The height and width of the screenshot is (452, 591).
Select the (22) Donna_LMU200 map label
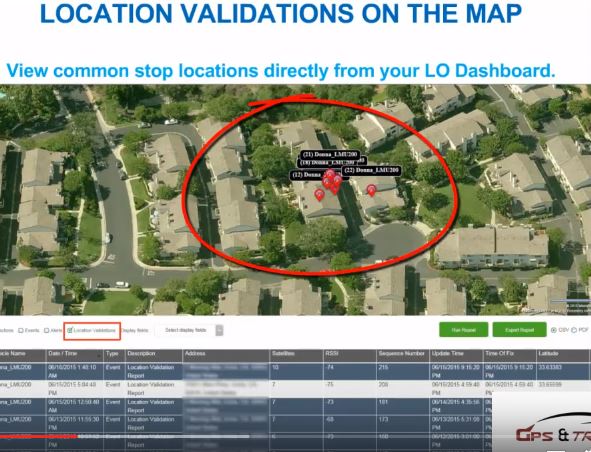click(x=371, y=171)
